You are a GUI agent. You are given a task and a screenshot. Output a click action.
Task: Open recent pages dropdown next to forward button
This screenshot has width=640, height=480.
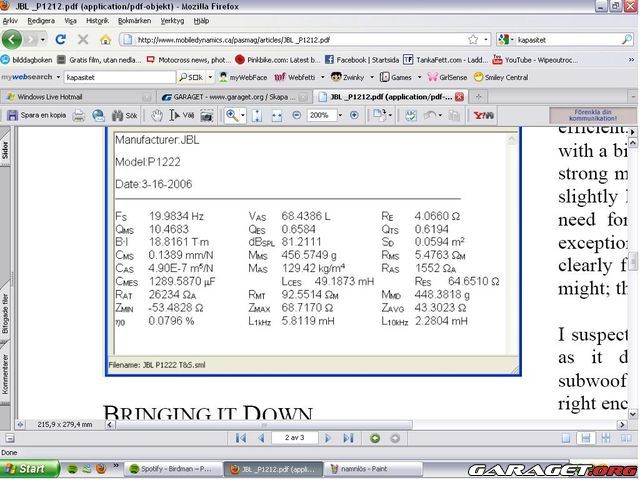(42, 40)
